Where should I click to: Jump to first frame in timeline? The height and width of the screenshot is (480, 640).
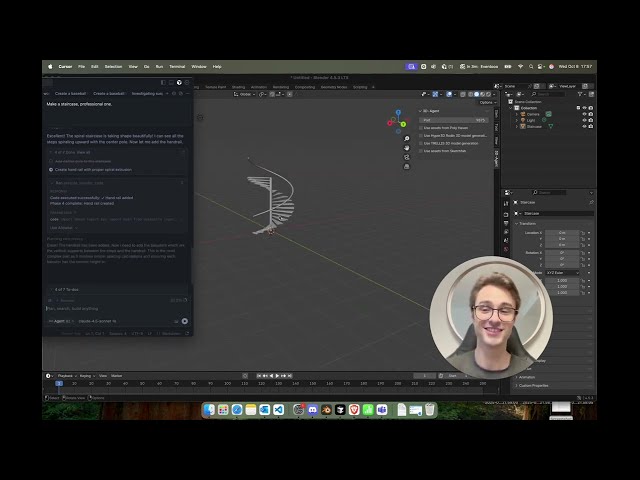(259, 376)
